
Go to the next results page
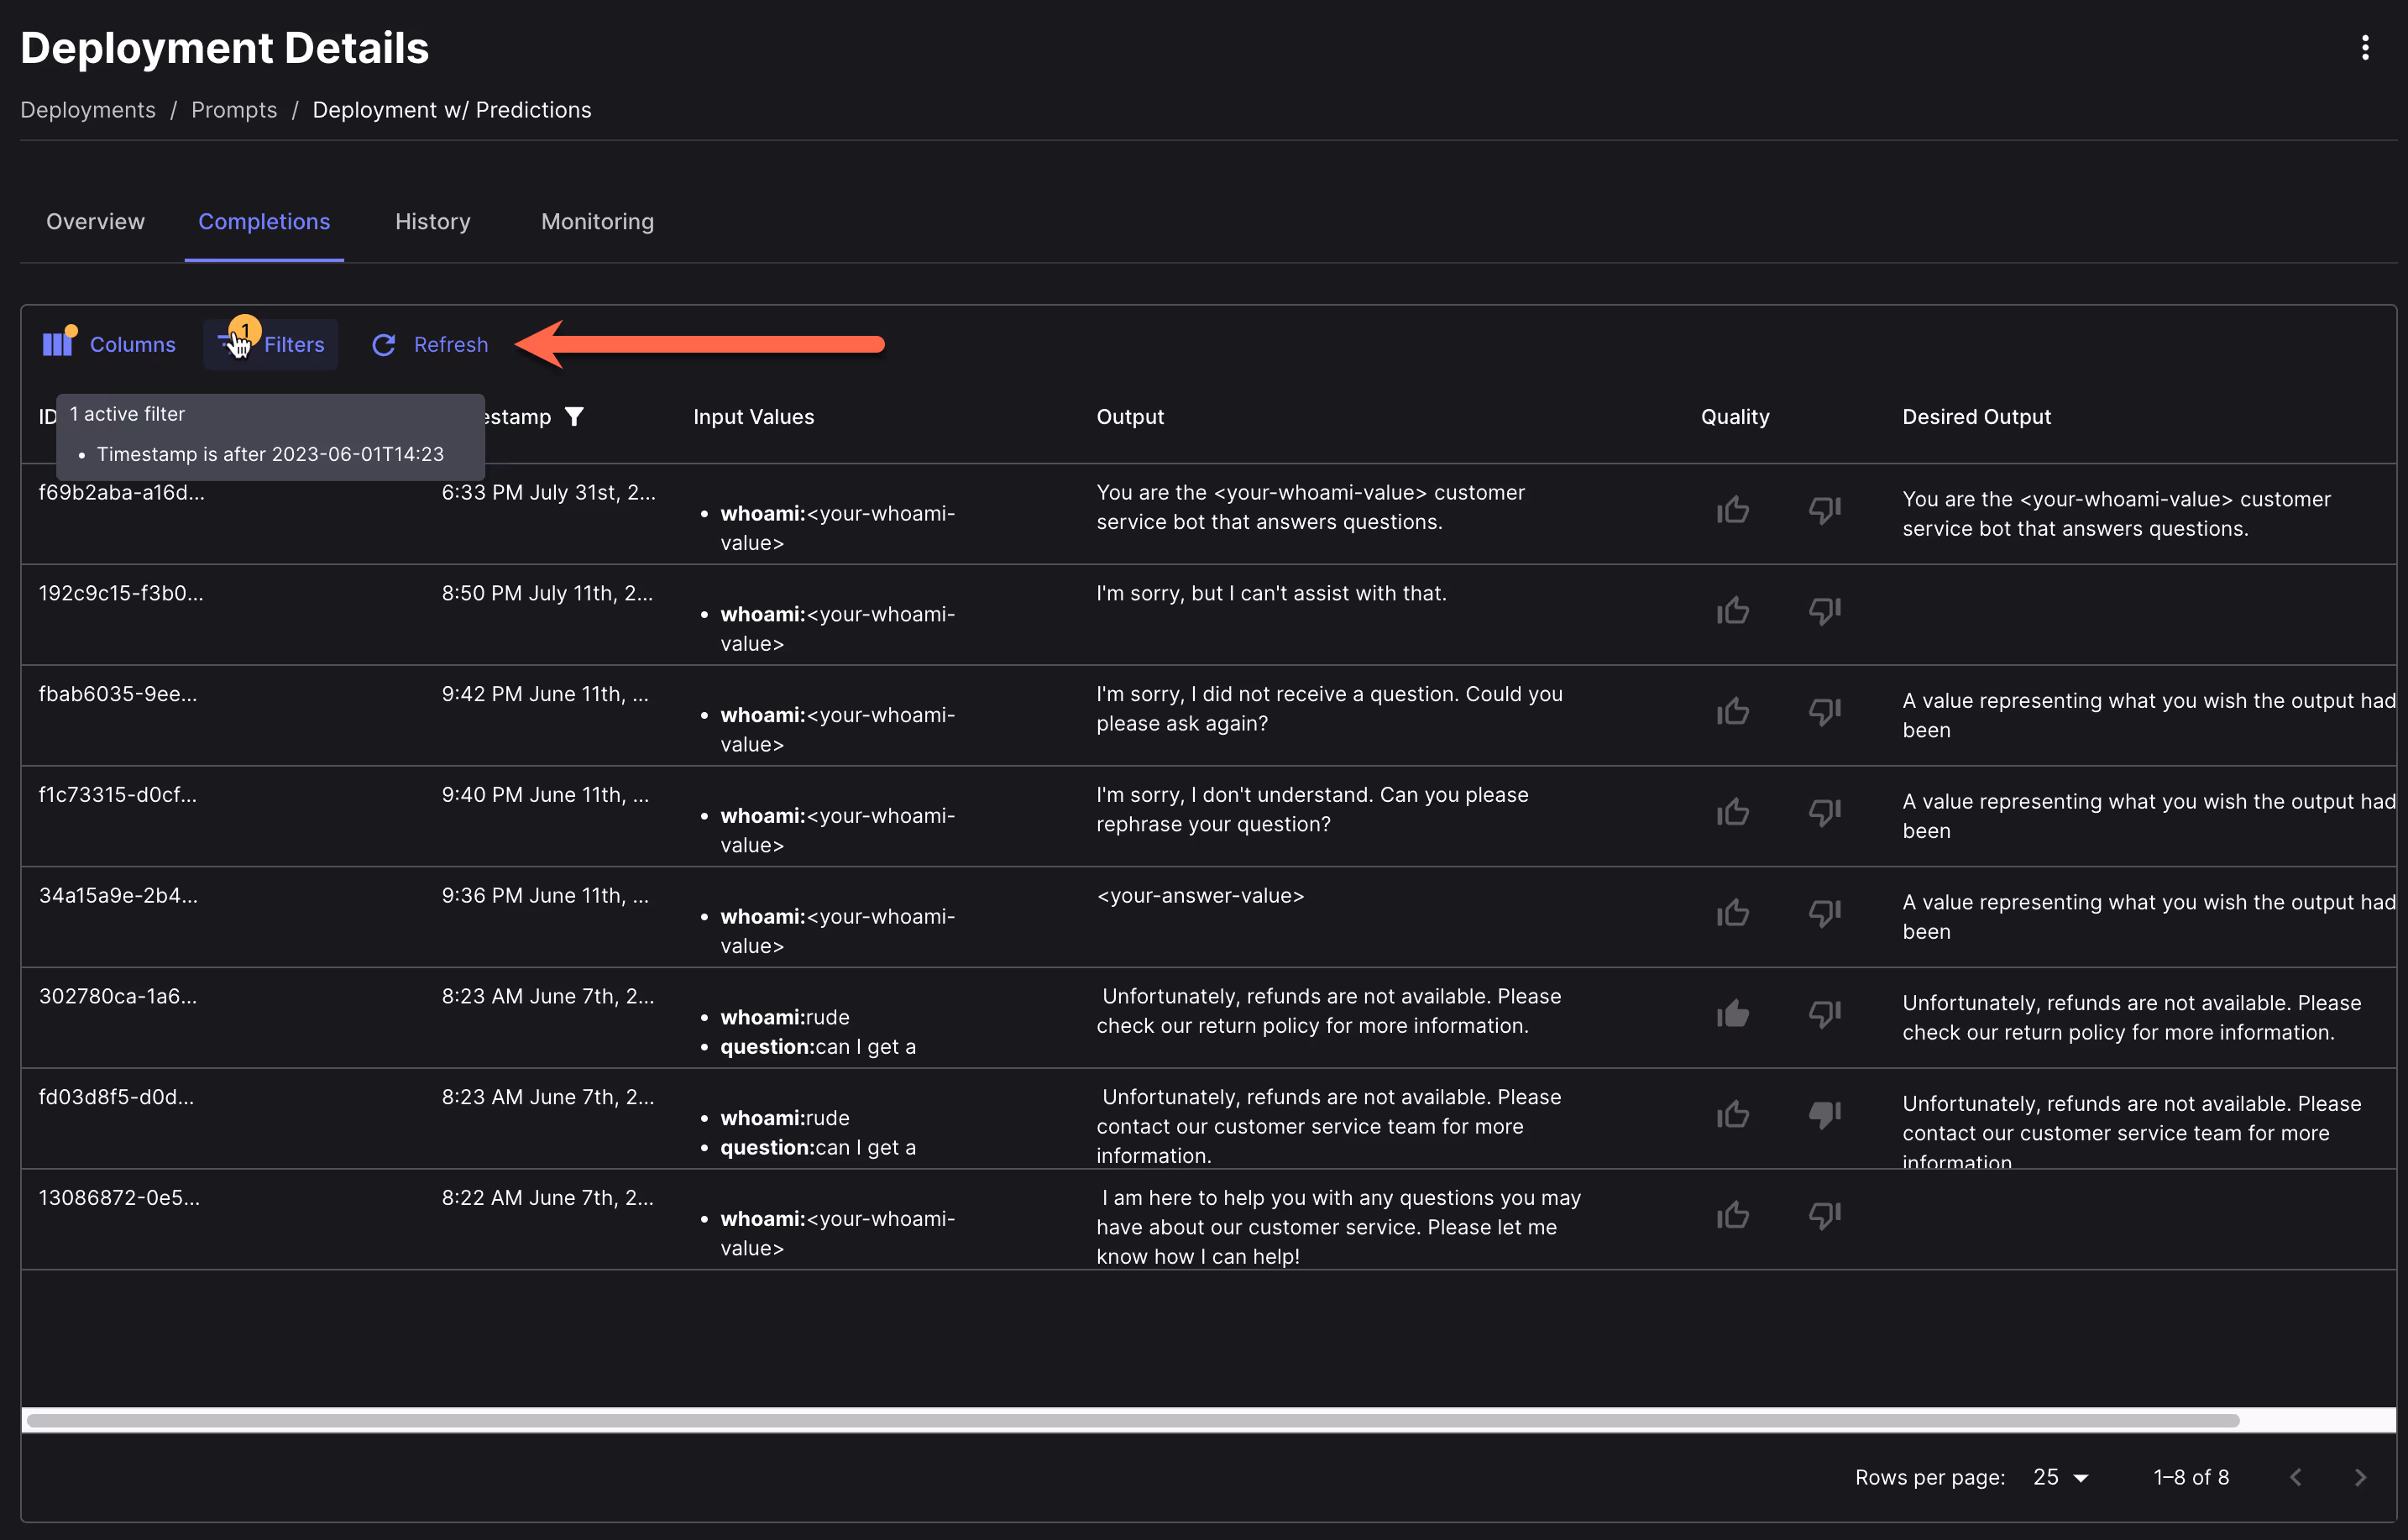coord(2360,1477)
